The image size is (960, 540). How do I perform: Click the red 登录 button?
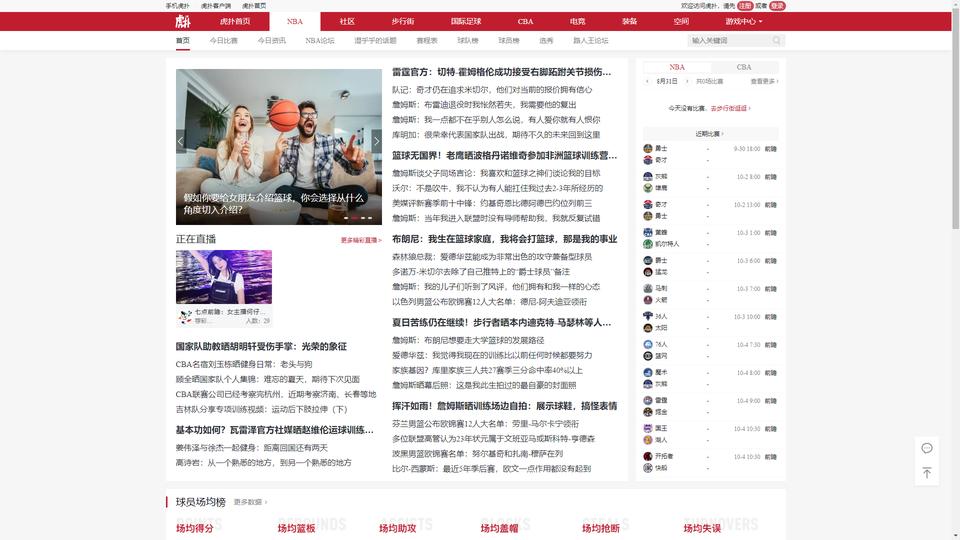[777, 6]
